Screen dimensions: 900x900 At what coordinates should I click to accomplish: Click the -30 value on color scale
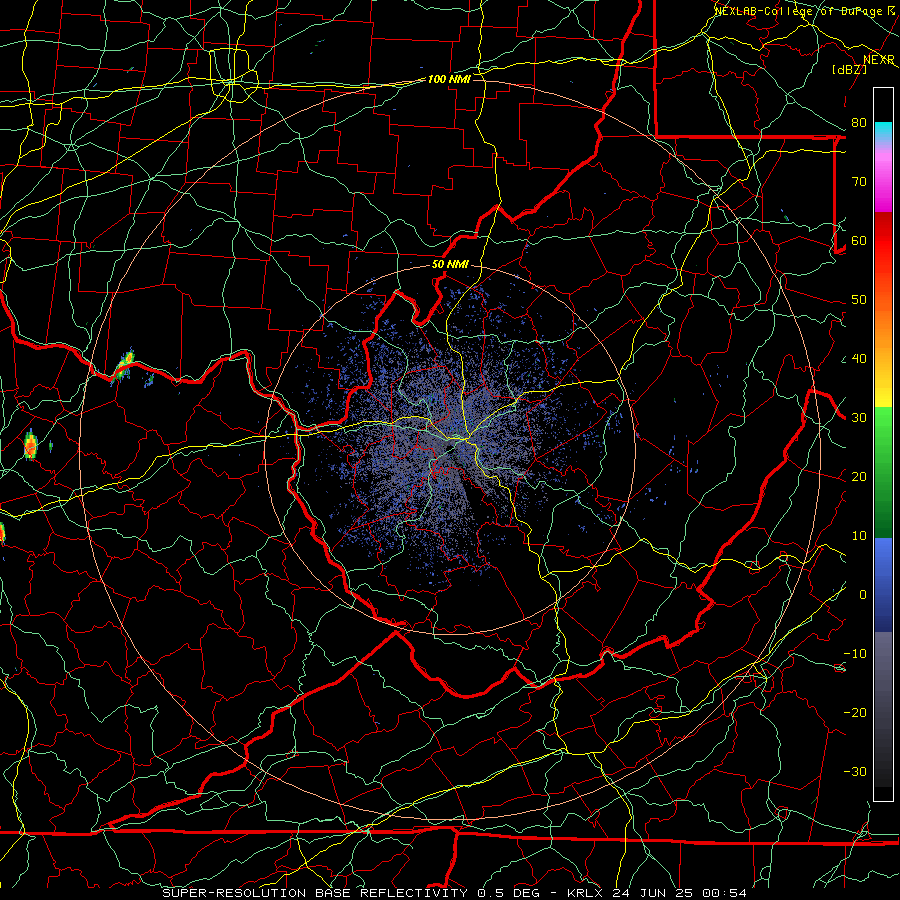coord(855,772)
